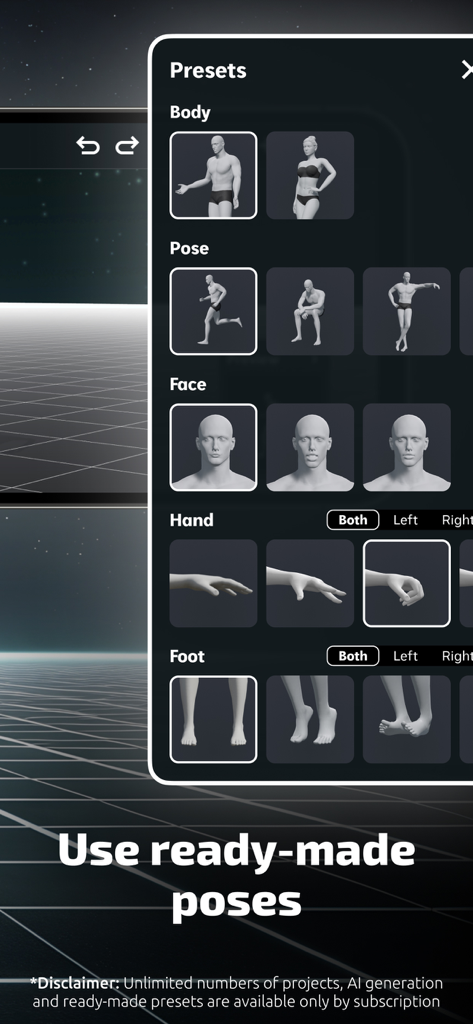The width and height of the screenshot is (473, 1024).
Task: Undo the last action with the undo arrow
Action: (88, 146)
